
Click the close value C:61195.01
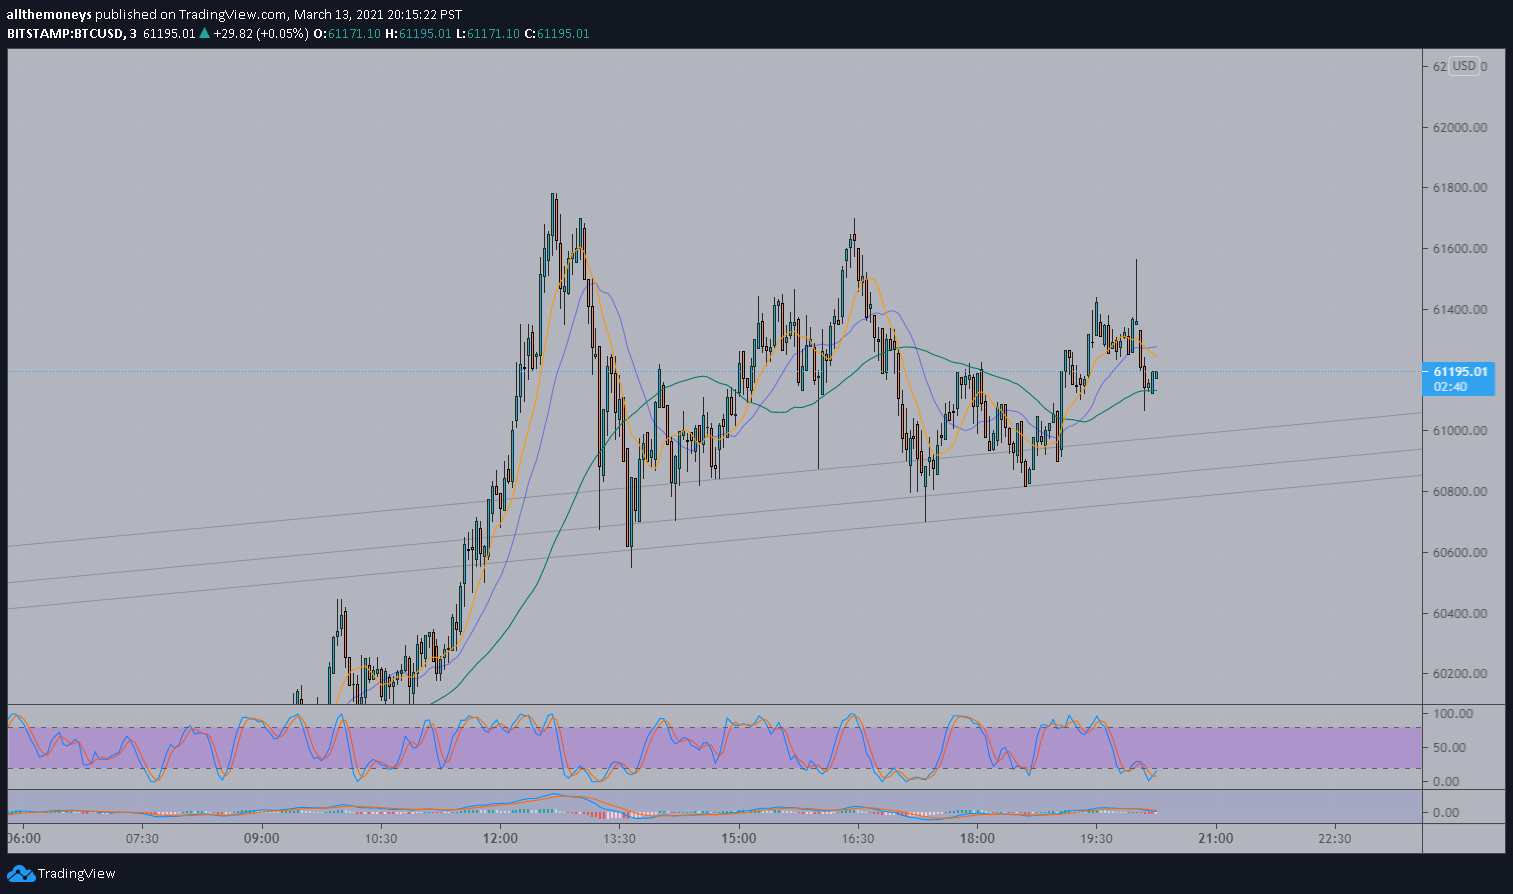coord(556,33)
